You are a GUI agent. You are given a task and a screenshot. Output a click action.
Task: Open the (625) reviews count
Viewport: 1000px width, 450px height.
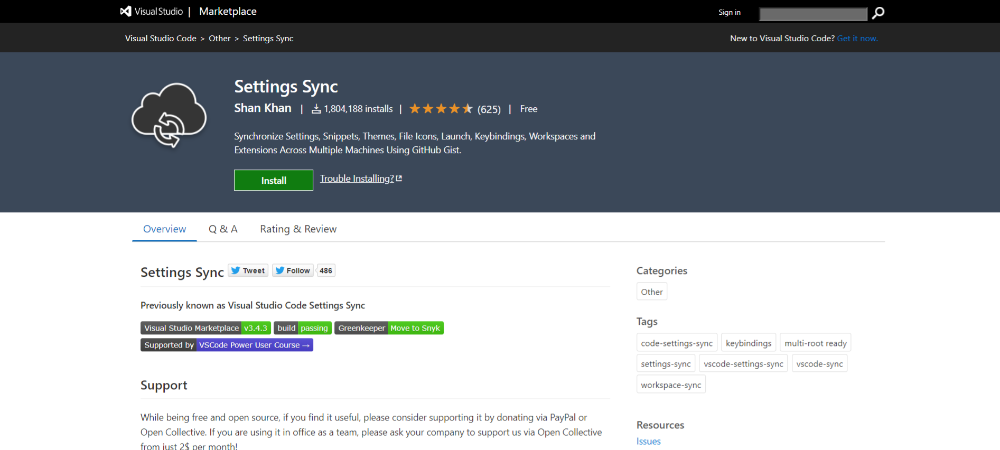pyautogui.click(x=489, y=109)
